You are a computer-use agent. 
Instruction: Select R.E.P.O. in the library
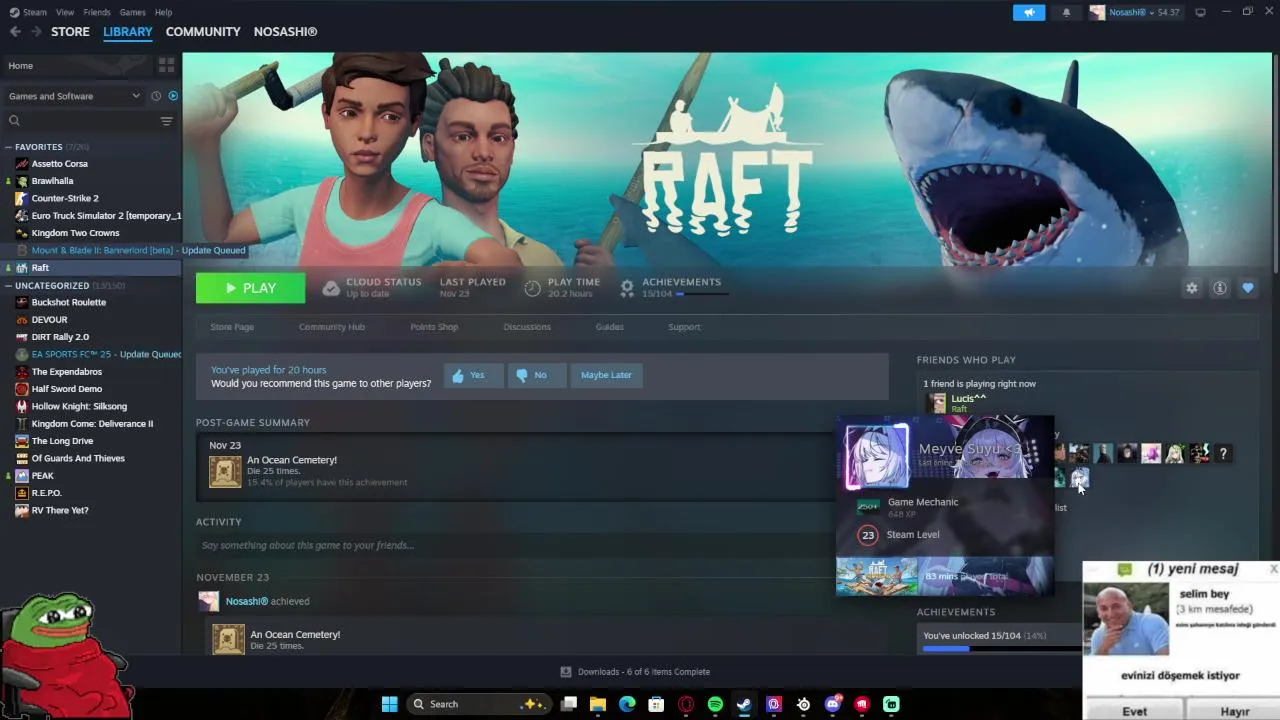(46, 493)
